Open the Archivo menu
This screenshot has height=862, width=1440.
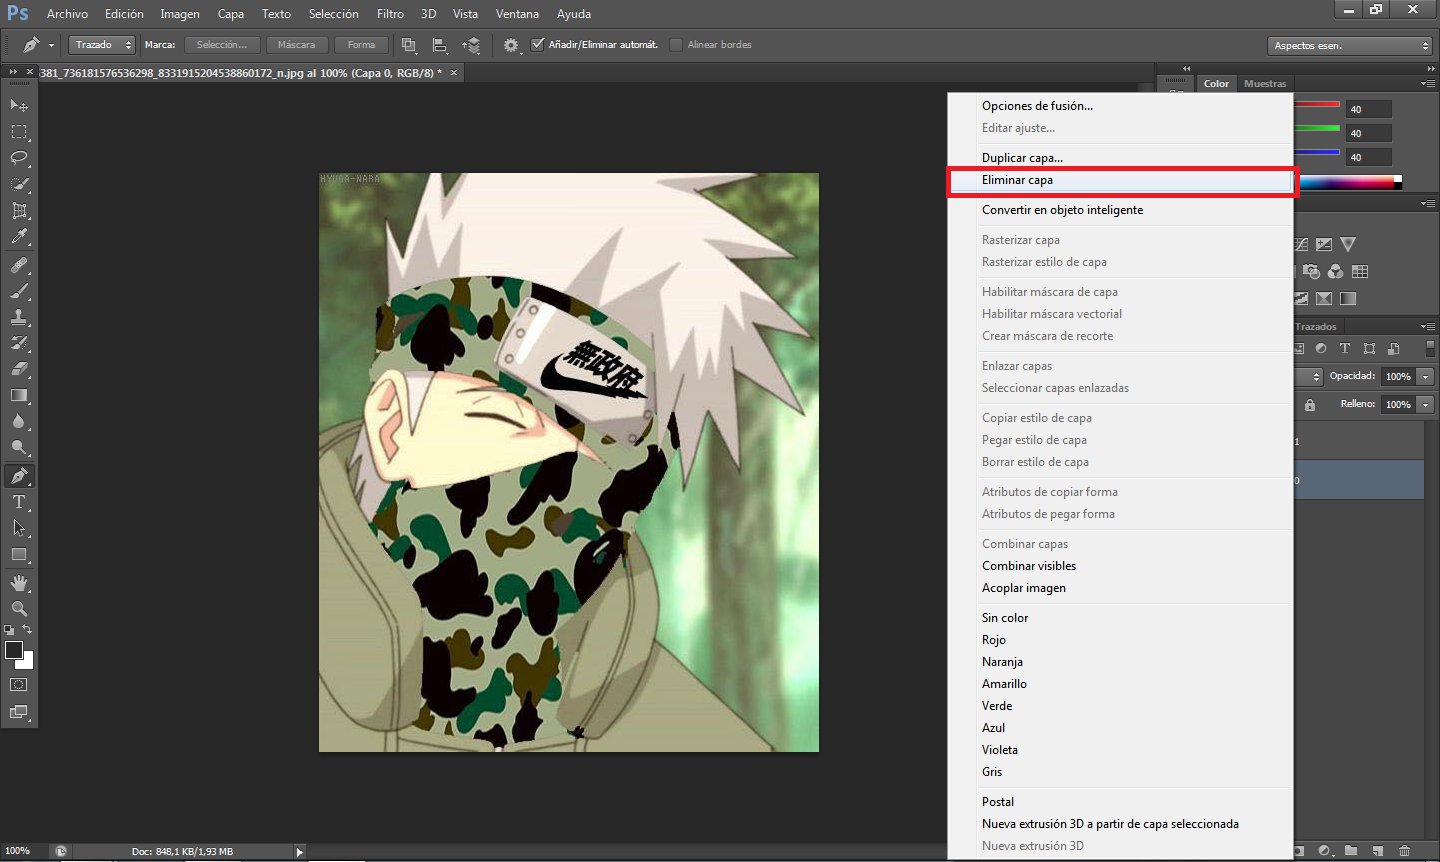tap(67, 14)
